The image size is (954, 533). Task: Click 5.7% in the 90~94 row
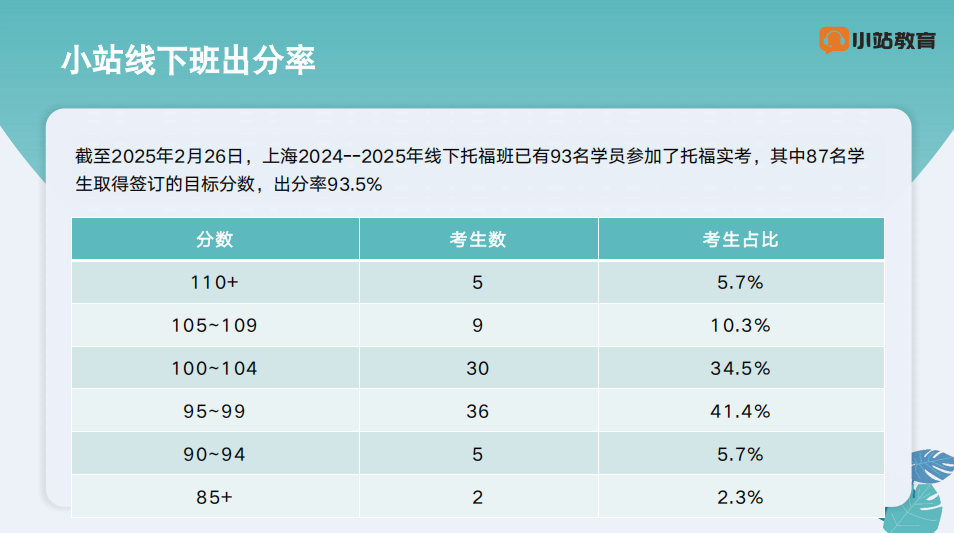coord(741,454)
